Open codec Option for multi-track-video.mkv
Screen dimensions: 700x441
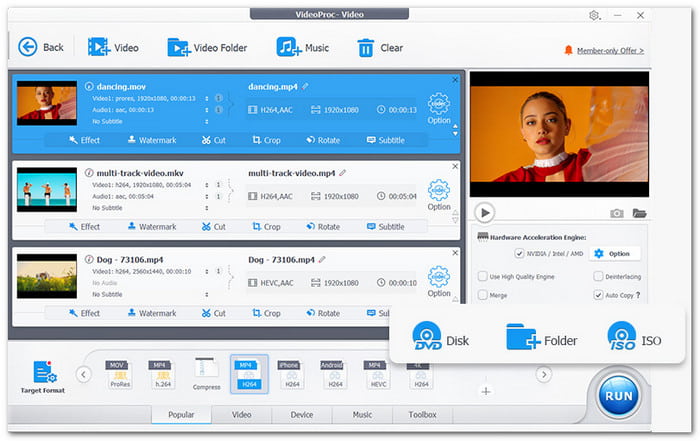click(439, 195)
